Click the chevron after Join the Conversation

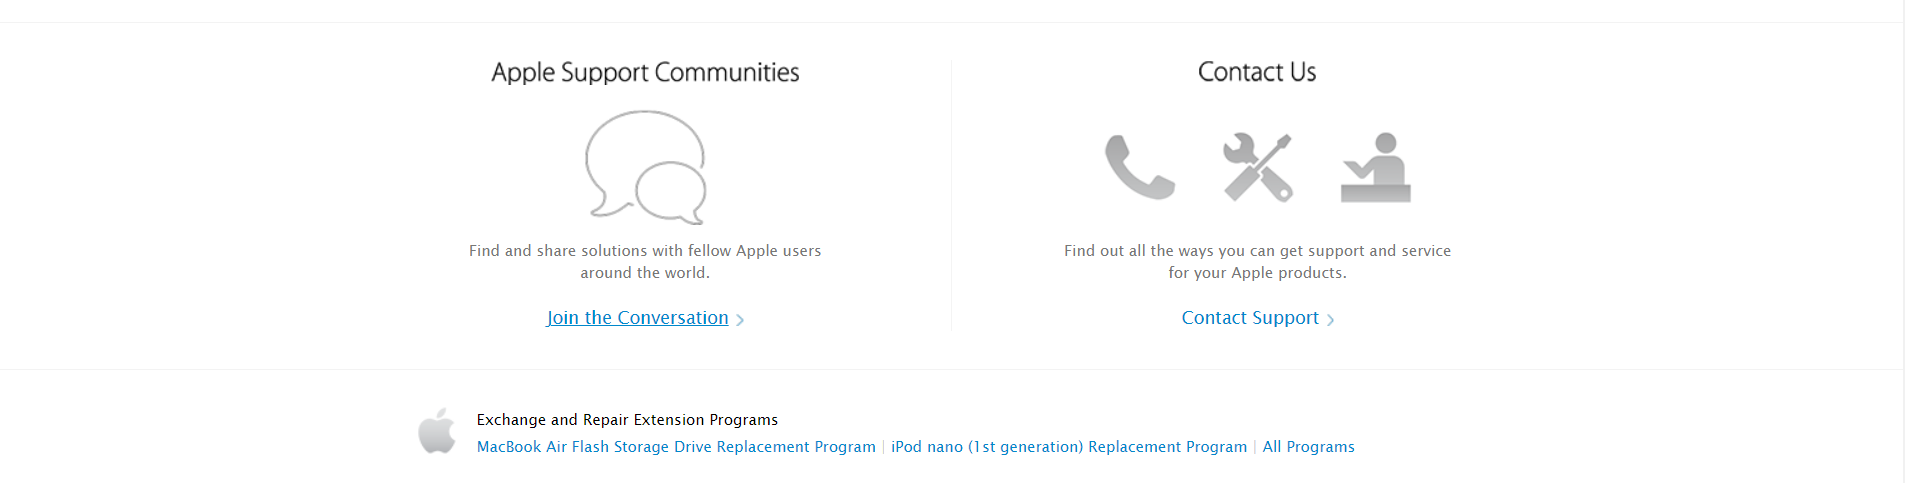740,320
